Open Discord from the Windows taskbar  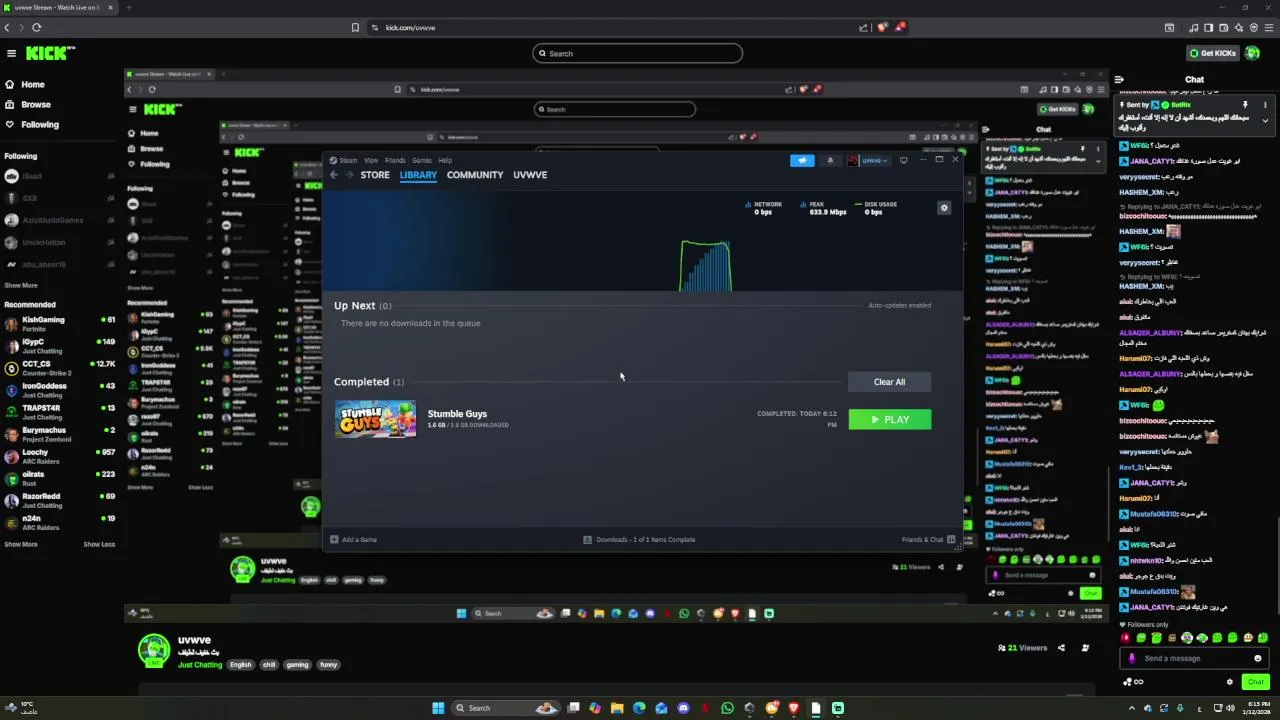pyautogui.click(x=684, y=708)
